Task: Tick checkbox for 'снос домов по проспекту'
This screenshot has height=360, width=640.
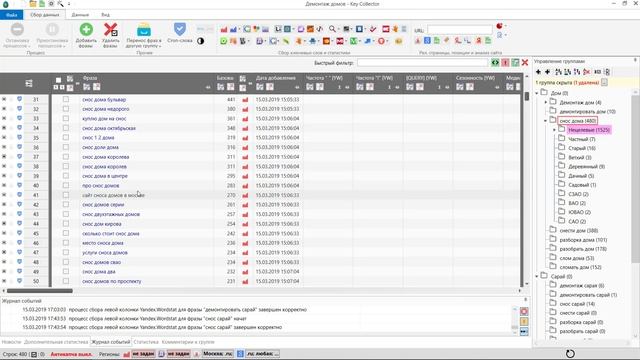Action: [66, 281]
